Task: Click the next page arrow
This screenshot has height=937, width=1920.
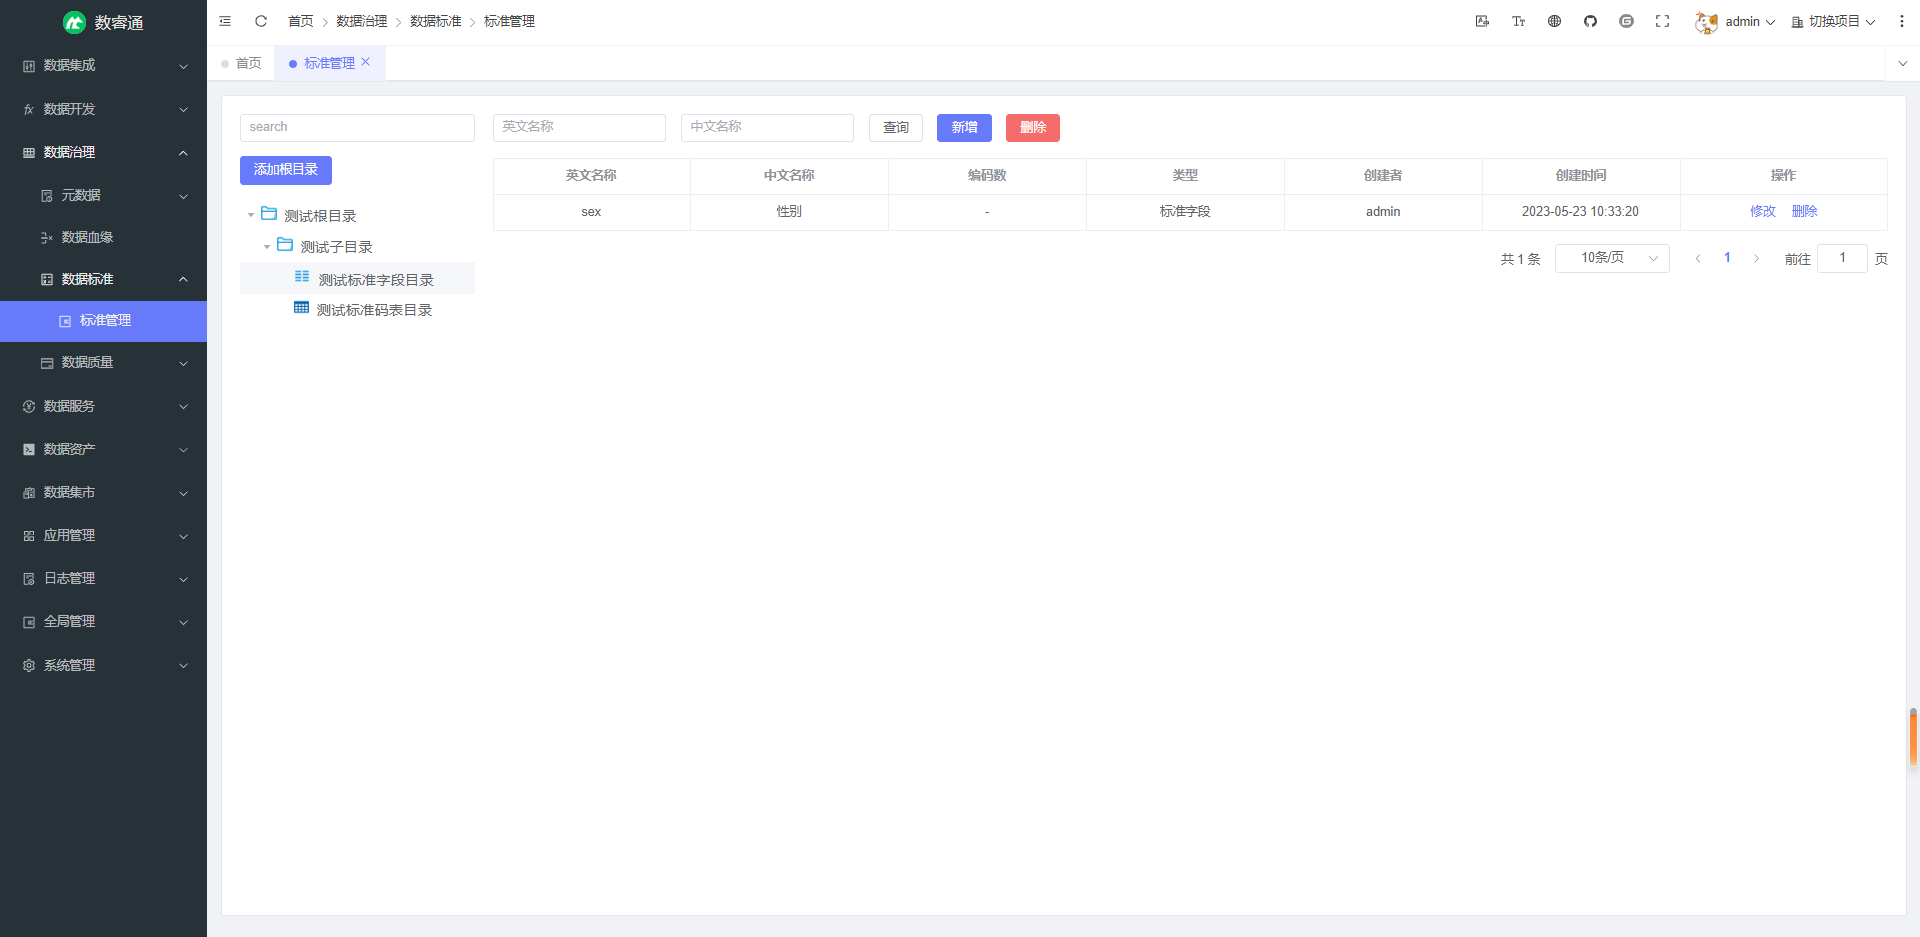Action: tap(1756, 258)
